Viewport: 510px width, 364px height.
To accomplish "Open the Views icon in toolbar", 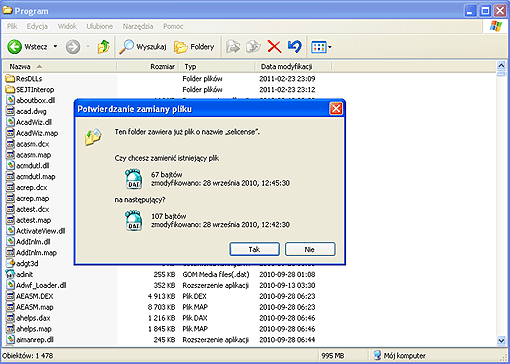I will 318,47.
